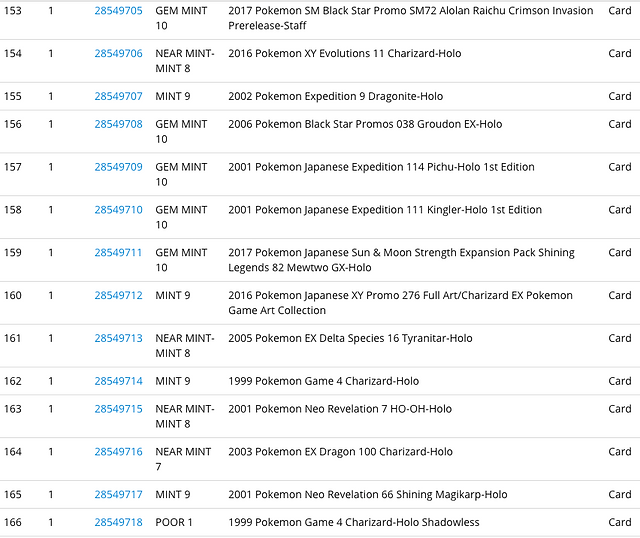Open cert number link 28549711

coord(118,253)
